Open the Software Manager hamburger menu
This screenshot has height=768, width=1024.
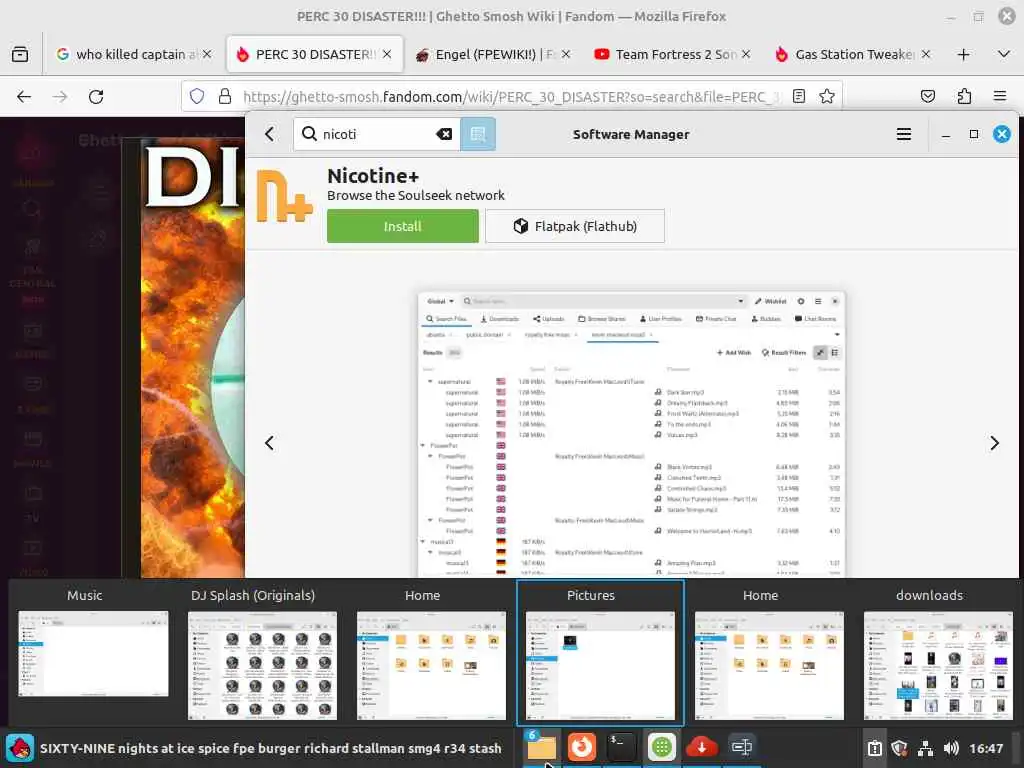(x=903, y=135)
